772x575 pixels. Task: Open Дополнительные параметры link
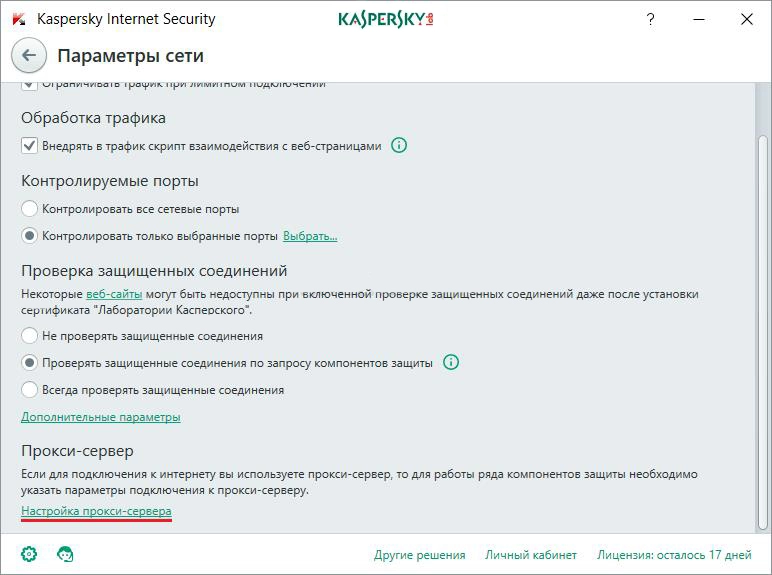pos(100,417)
